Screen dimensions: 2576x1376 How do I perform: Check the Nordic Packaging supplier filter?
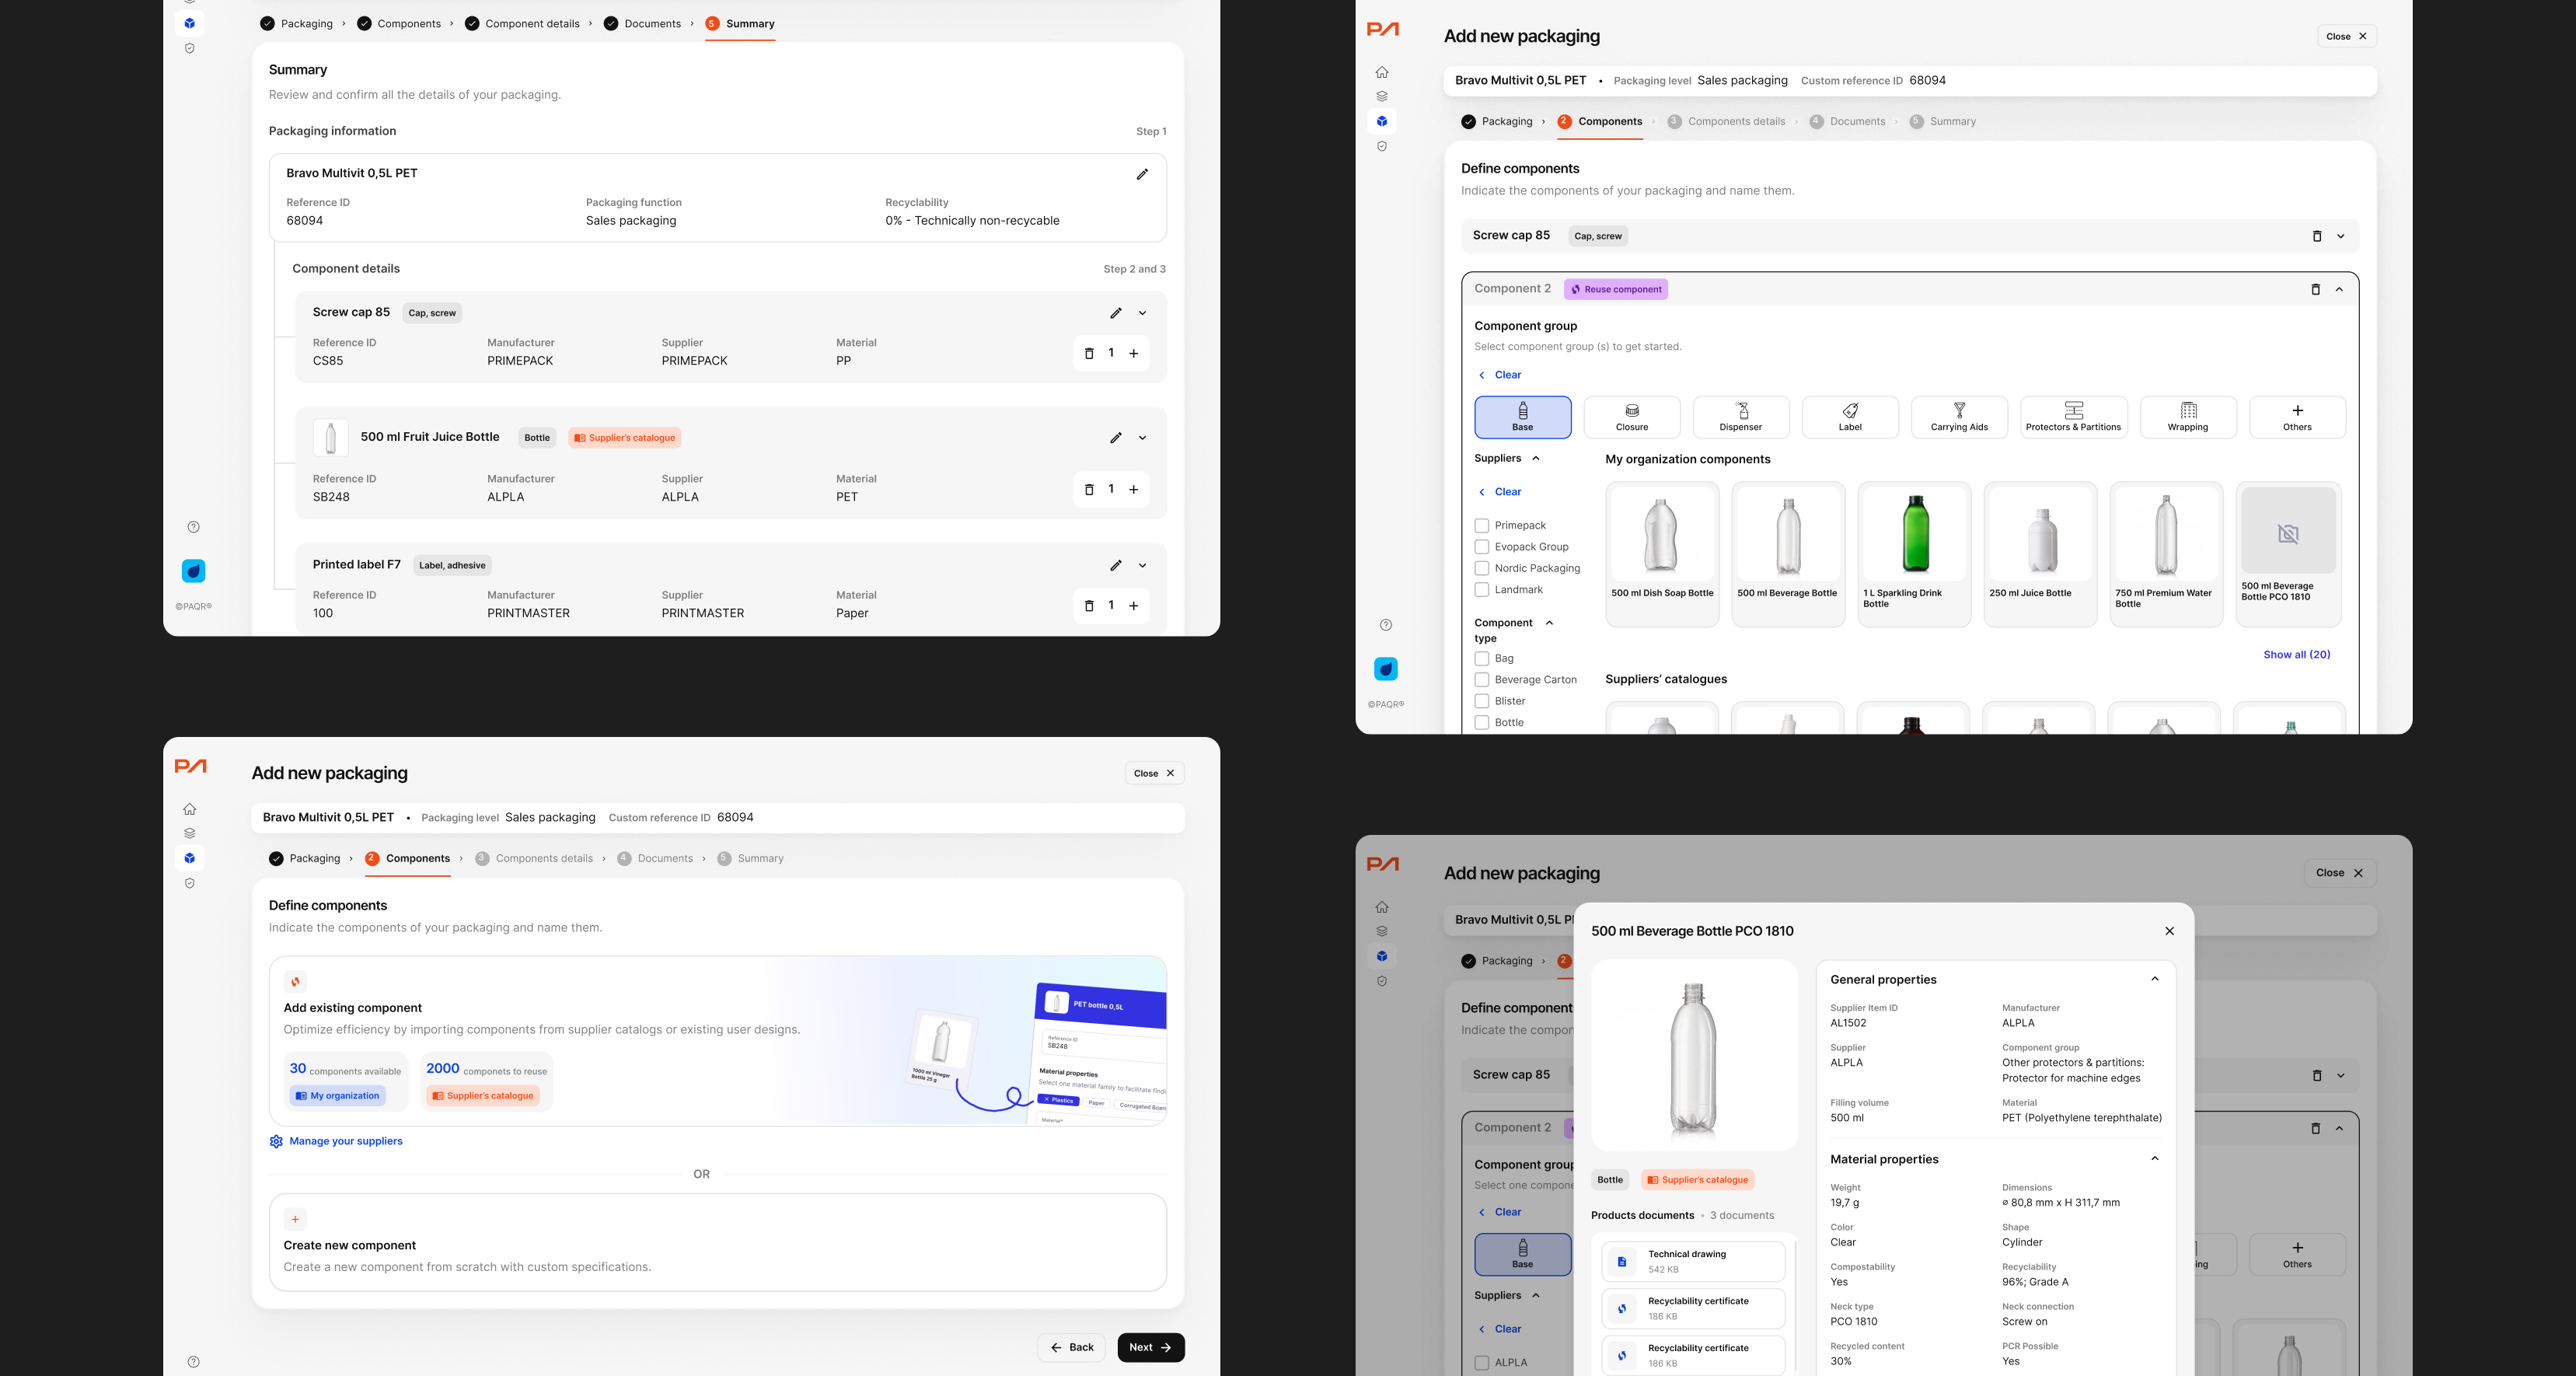[1482, 568]
